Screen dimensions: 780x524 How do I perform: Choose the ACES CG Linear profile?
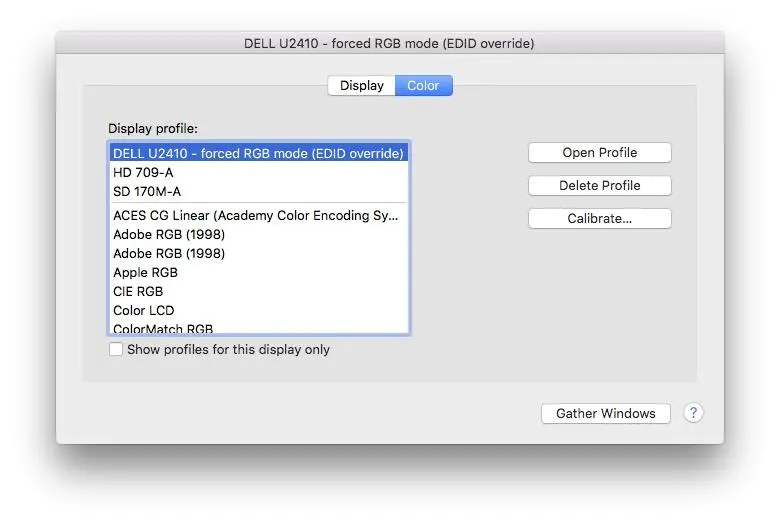click(259, 215)
